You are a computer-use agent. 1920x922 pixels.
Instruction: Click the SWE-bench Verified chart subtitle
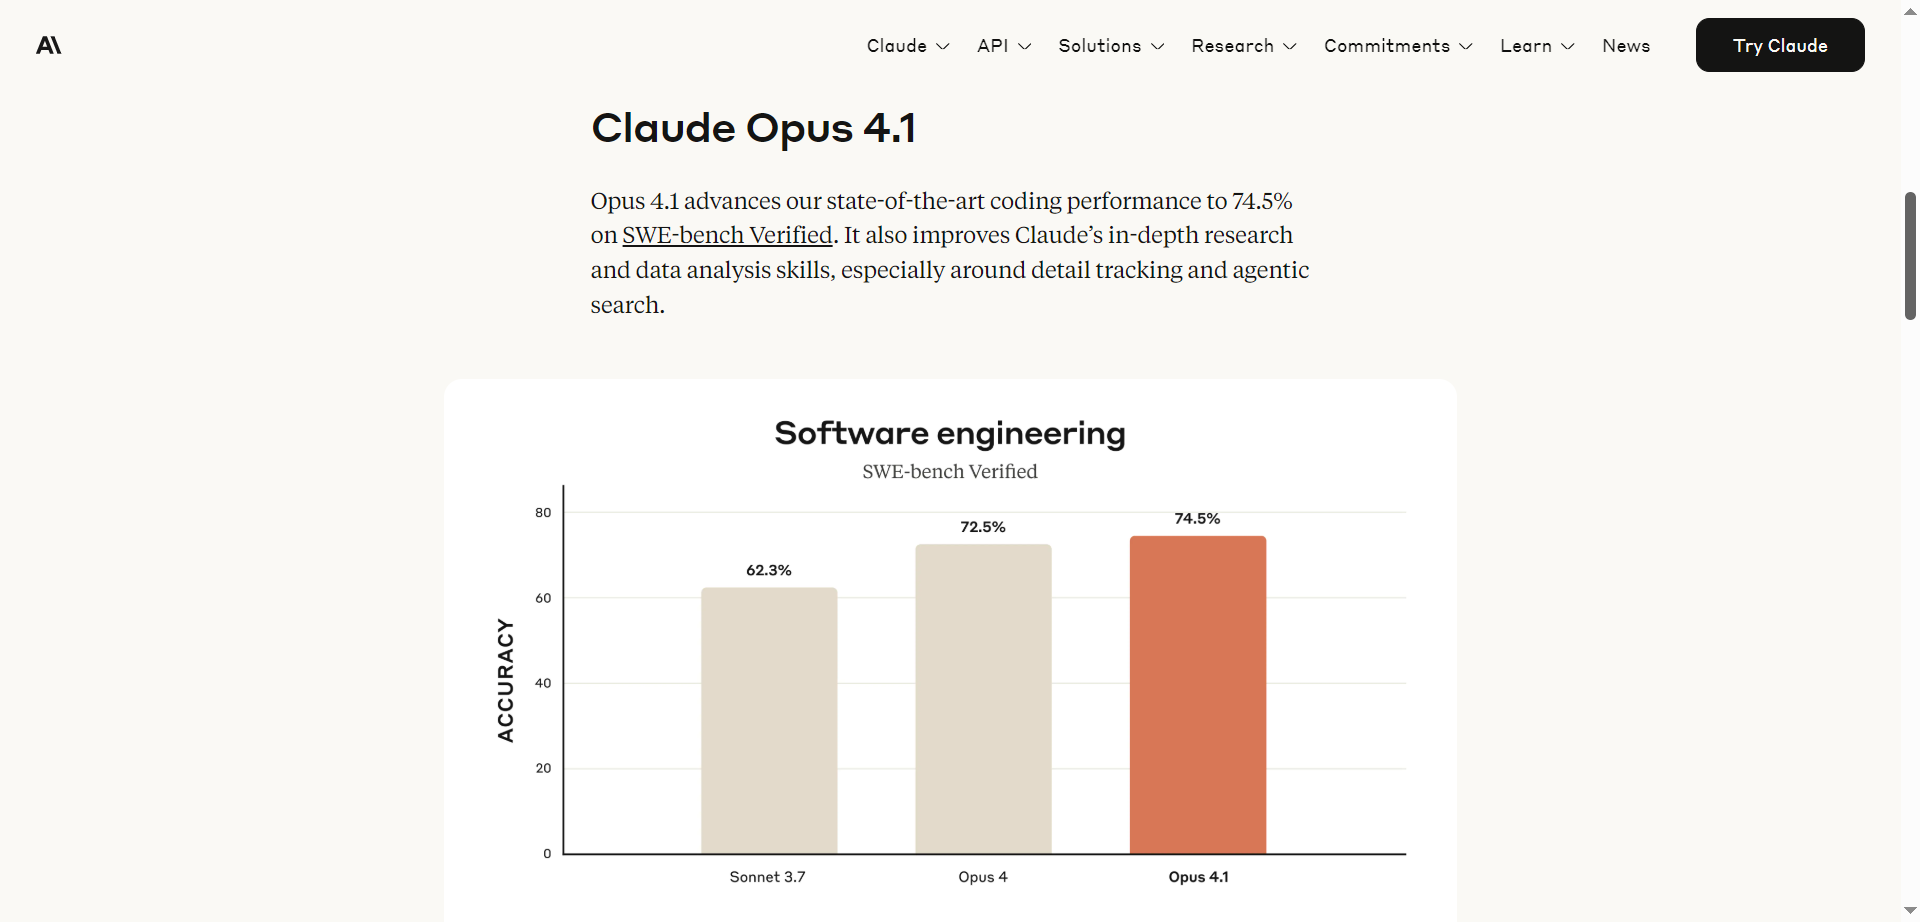pyautogui.click(x=950, y=471)
